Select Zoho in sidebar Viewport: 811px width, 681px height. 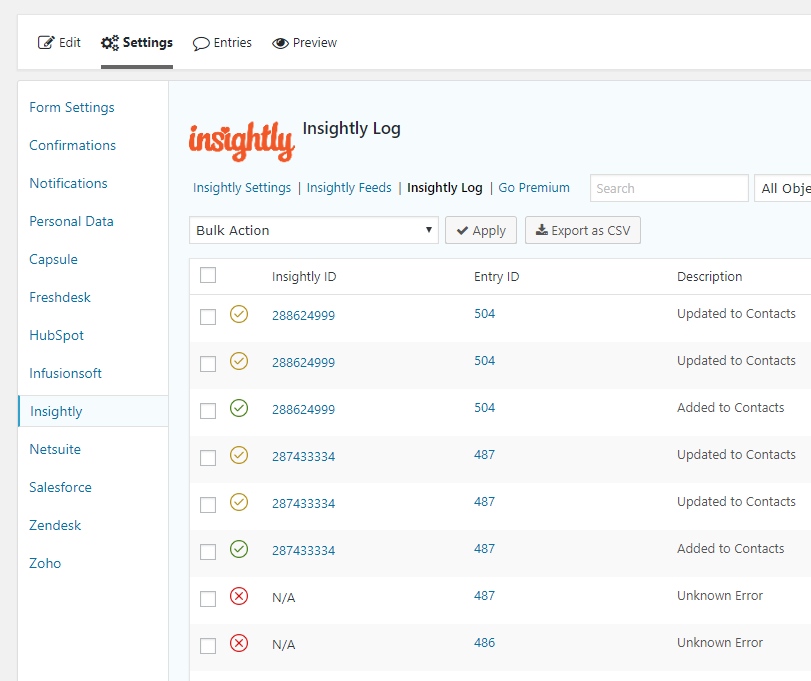point(45,563)
